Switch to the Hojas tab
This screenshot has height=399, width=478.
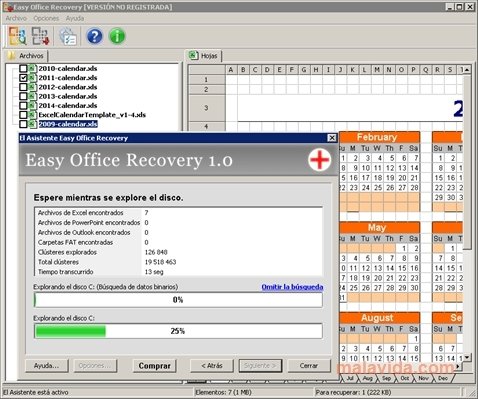pos(203,56)
